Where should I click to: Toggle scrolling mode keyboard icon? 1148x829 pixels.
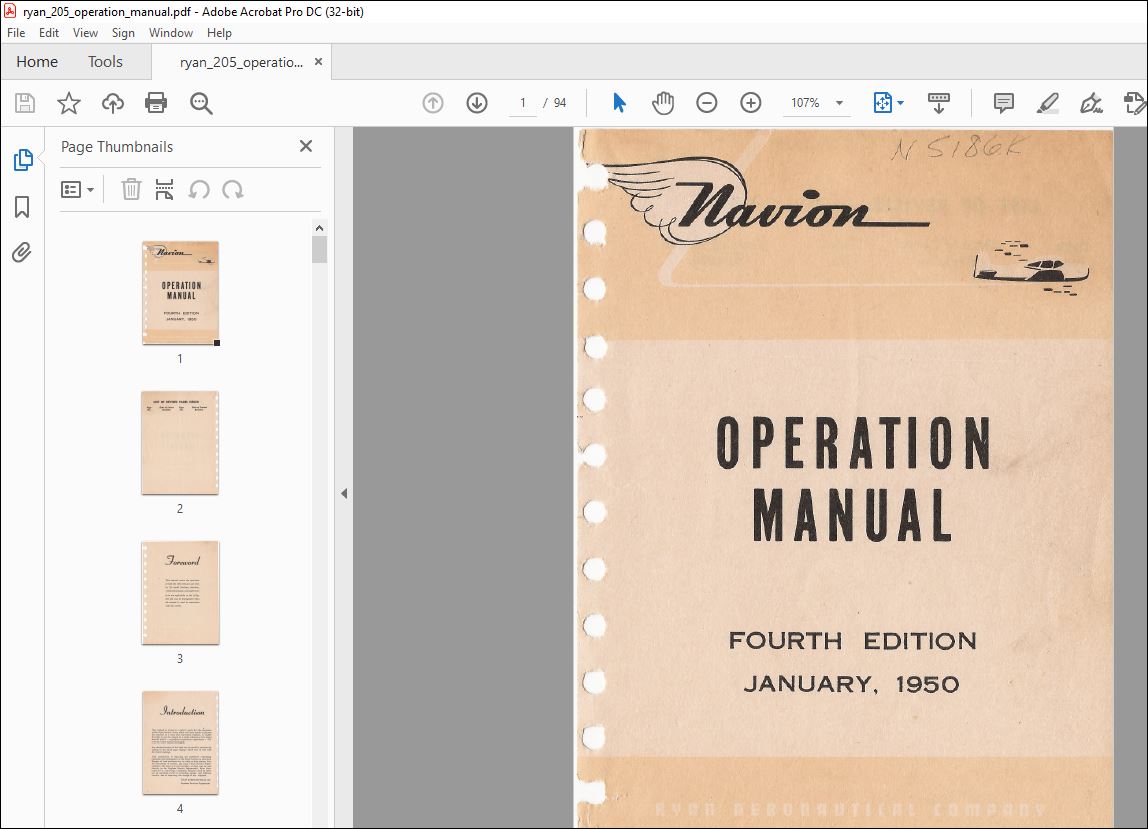click(939, 103)
